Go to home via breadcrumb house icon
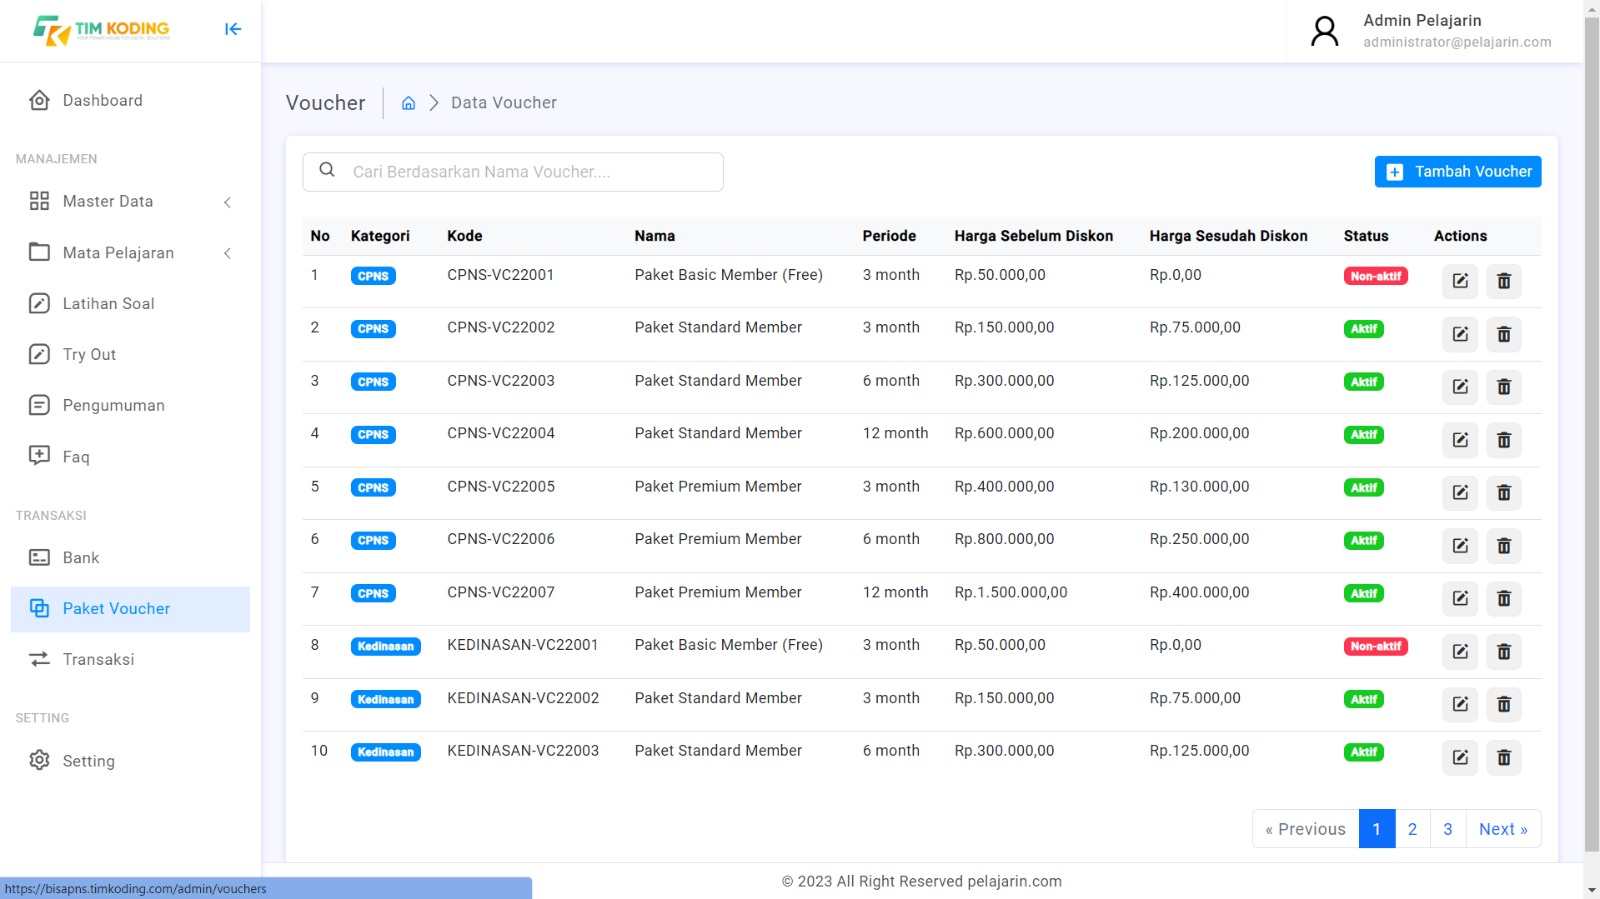The height and width of the screenshot is (899, 1600). 408,103
